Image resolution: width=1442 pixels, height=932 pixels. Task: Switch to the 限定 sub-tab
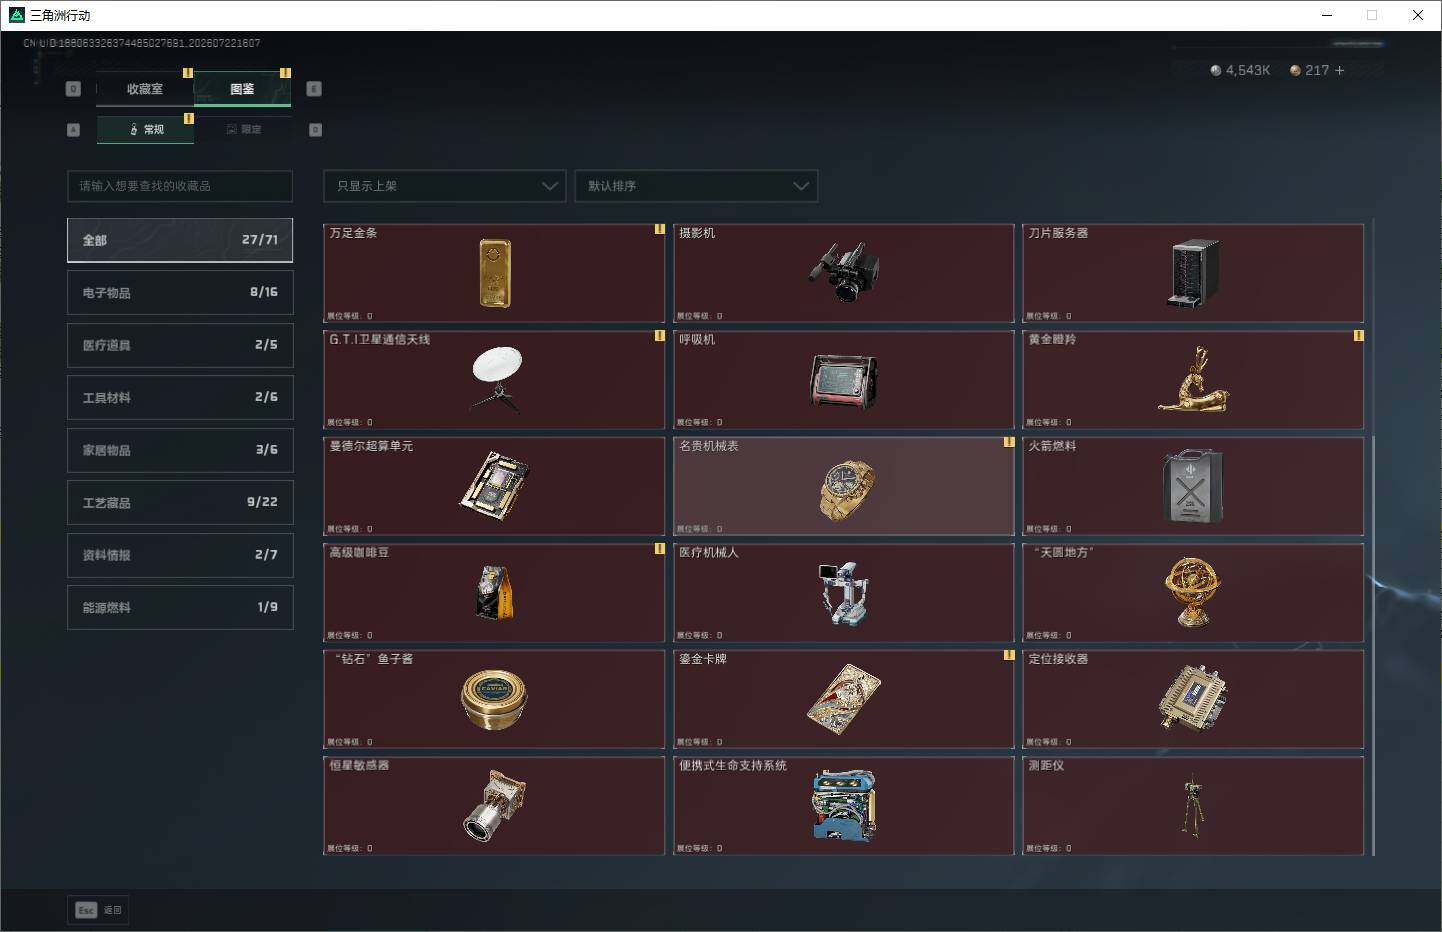tap(243, 129)
